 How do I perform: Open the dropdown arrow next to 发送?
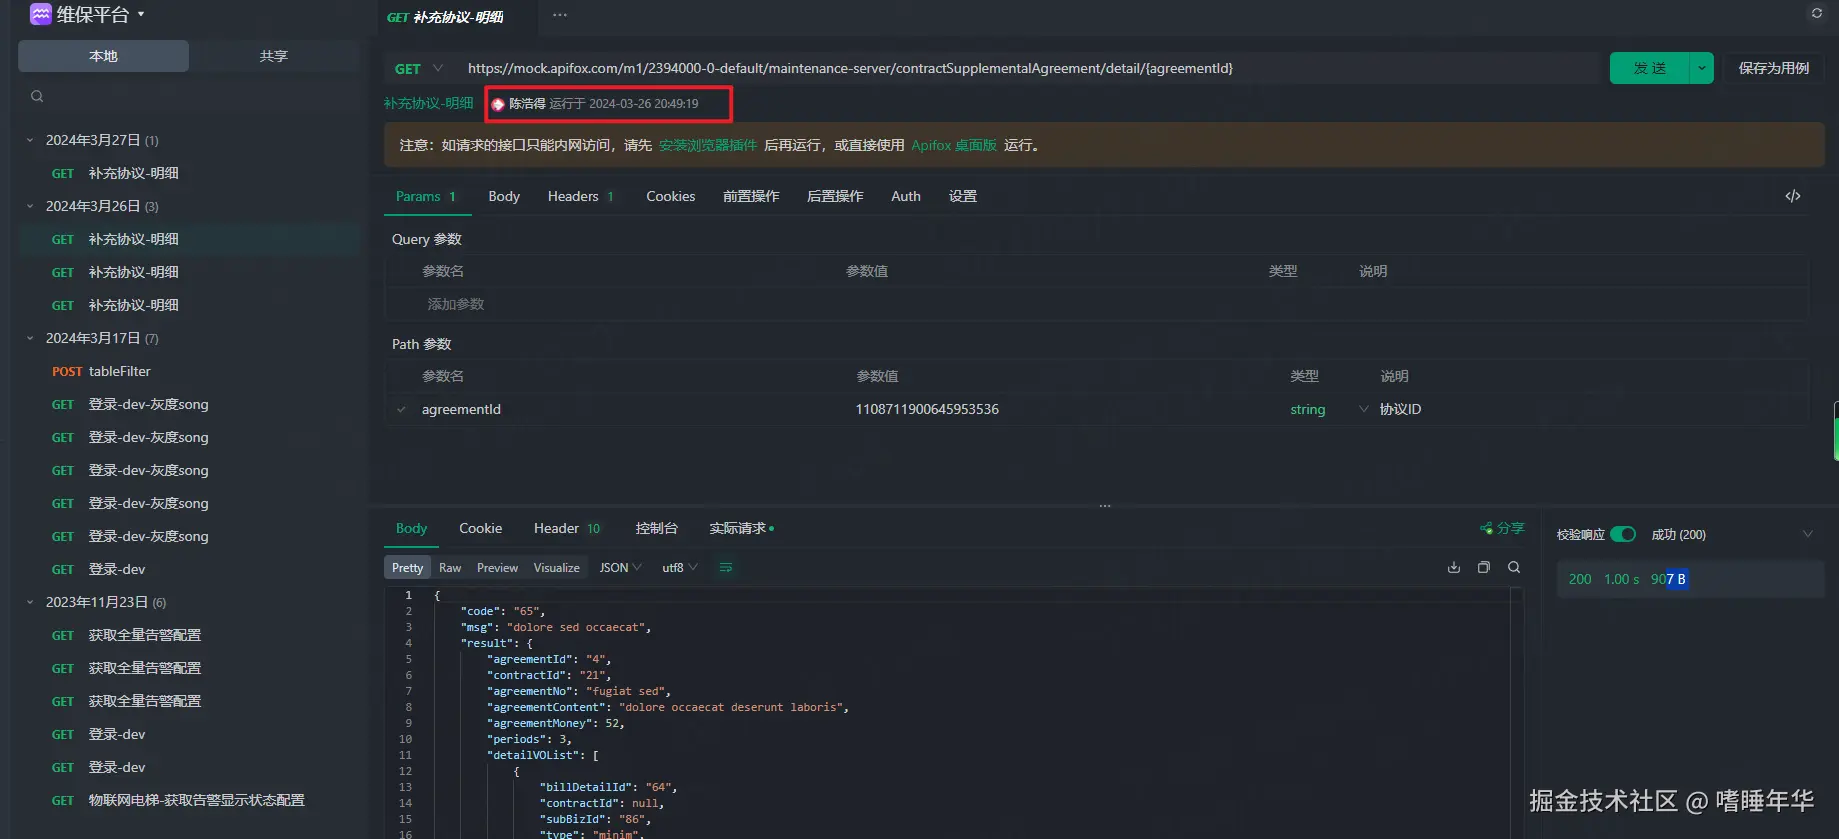point(1701,68)
